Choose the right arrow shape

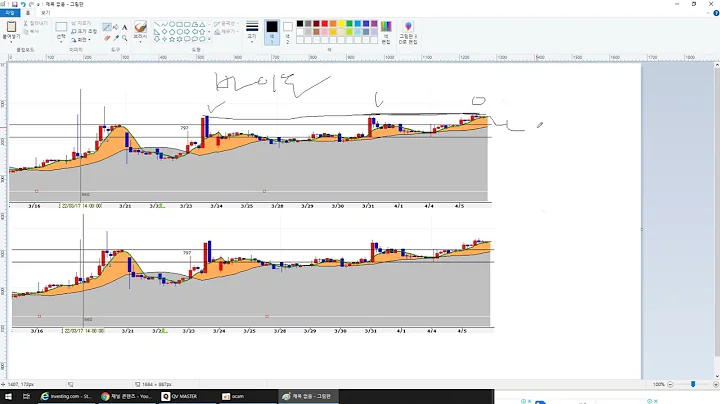click(187, 32)
